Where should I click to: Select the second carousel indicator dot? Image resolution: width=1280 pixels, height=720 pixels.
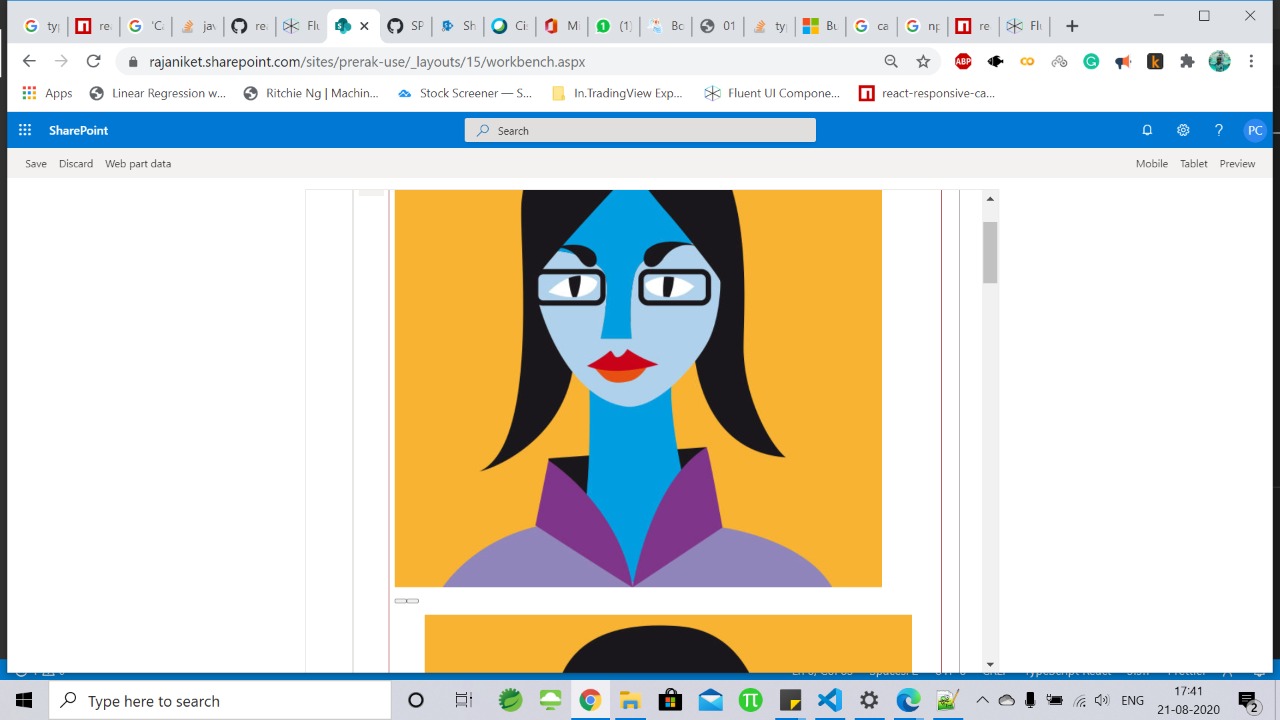click(x=411, y=600)
